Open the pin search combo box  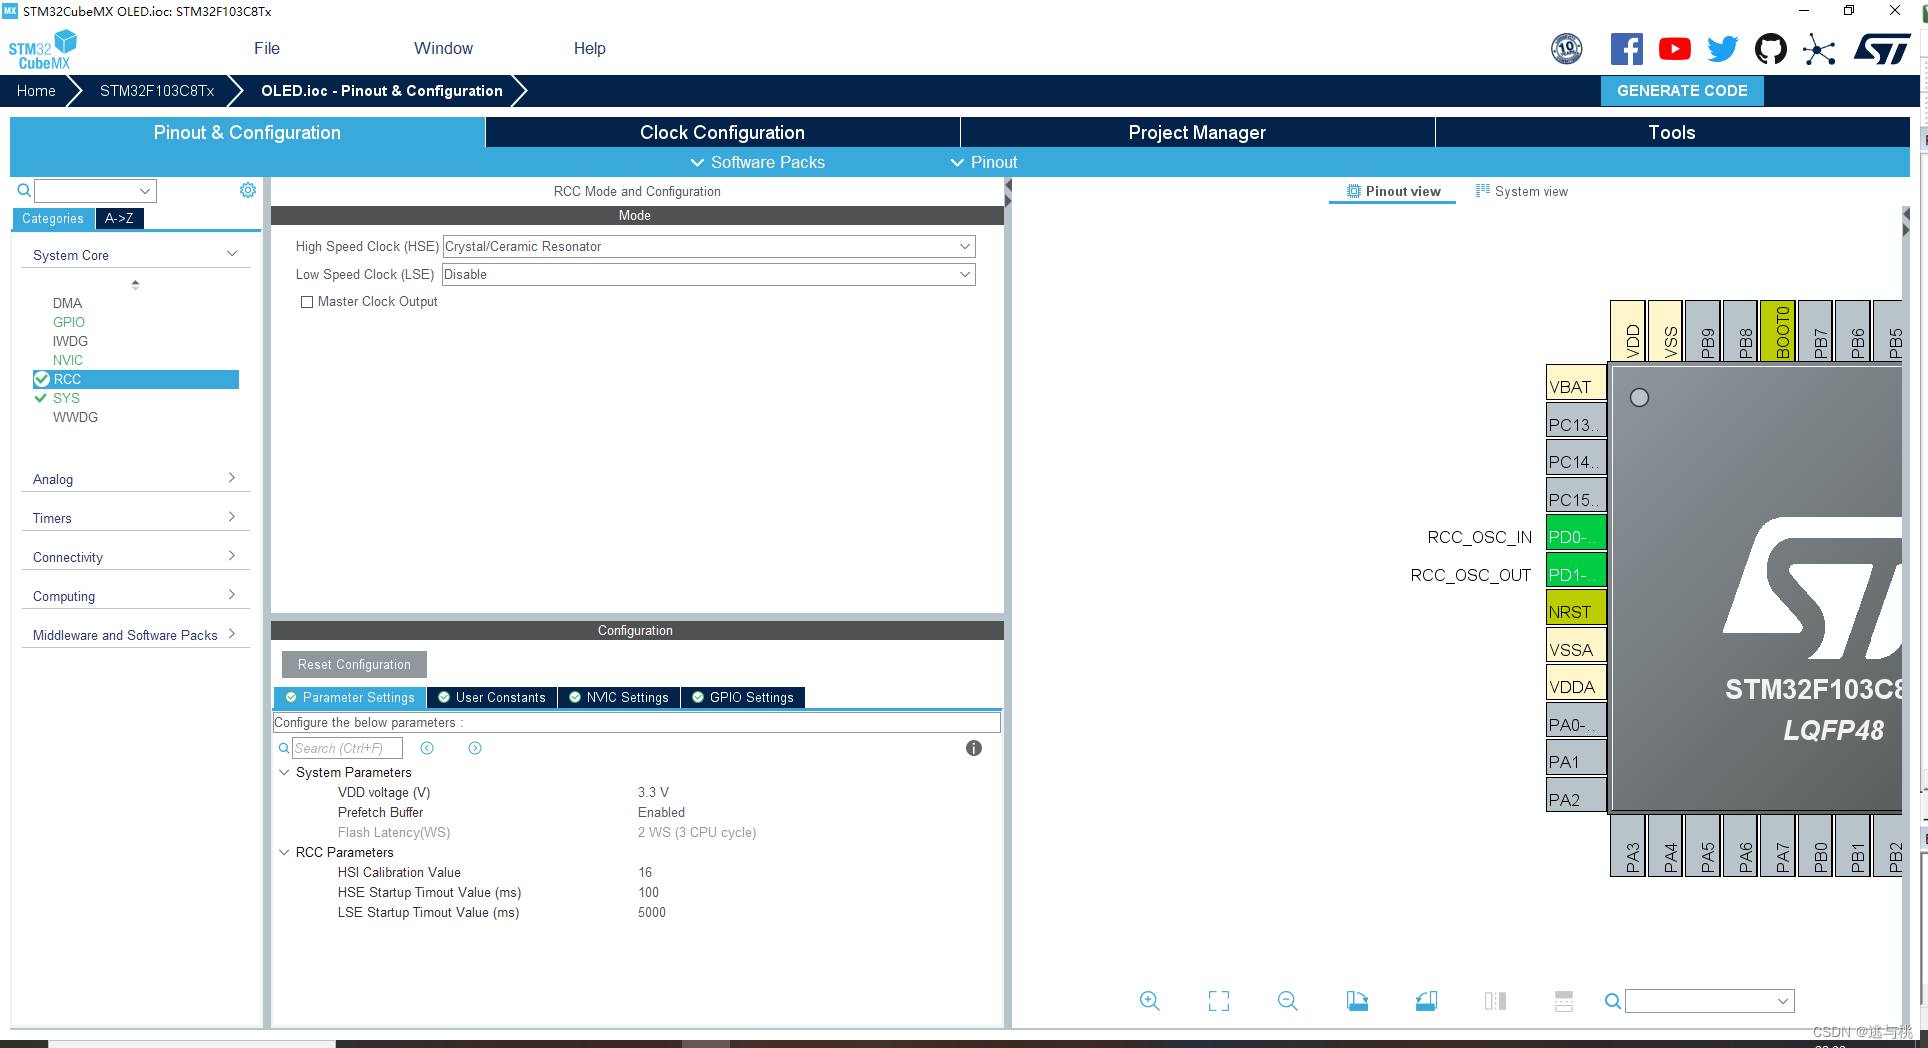pos(1709,1001)
